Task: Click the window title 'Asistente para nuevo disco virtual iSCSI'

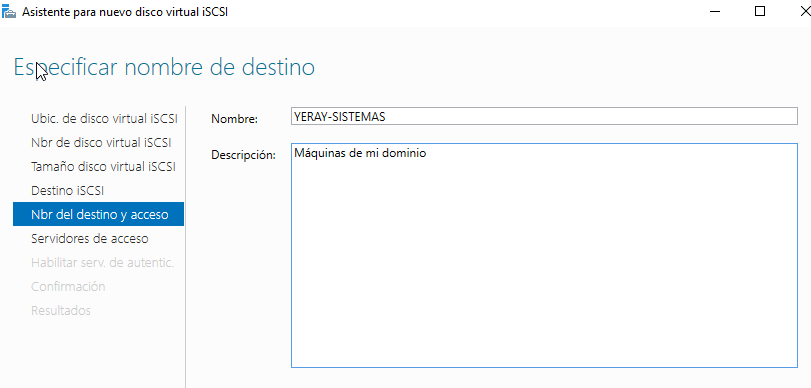Action: pyautogui.click(x=125, y=12)
